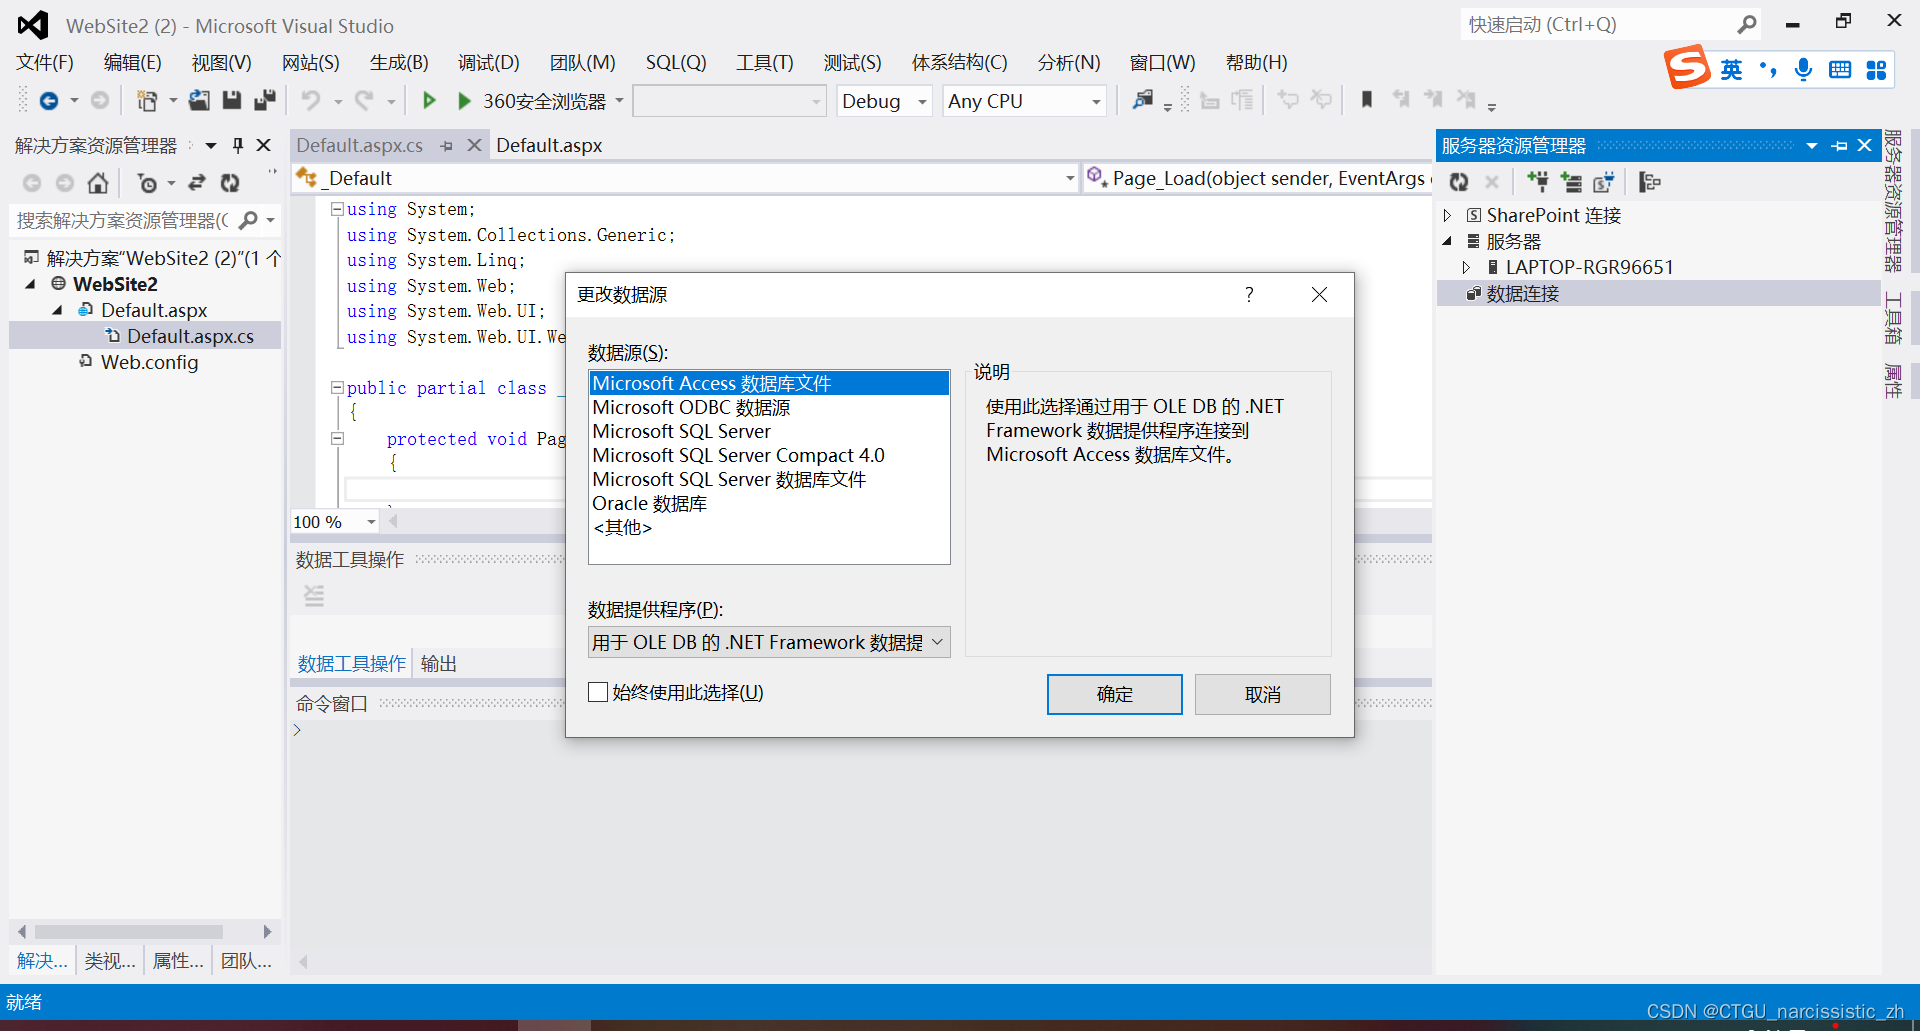Screen dimensions: 1920x1031
Task: Collapse the 服务器 tree node
Action: [x=1447, y=241]
